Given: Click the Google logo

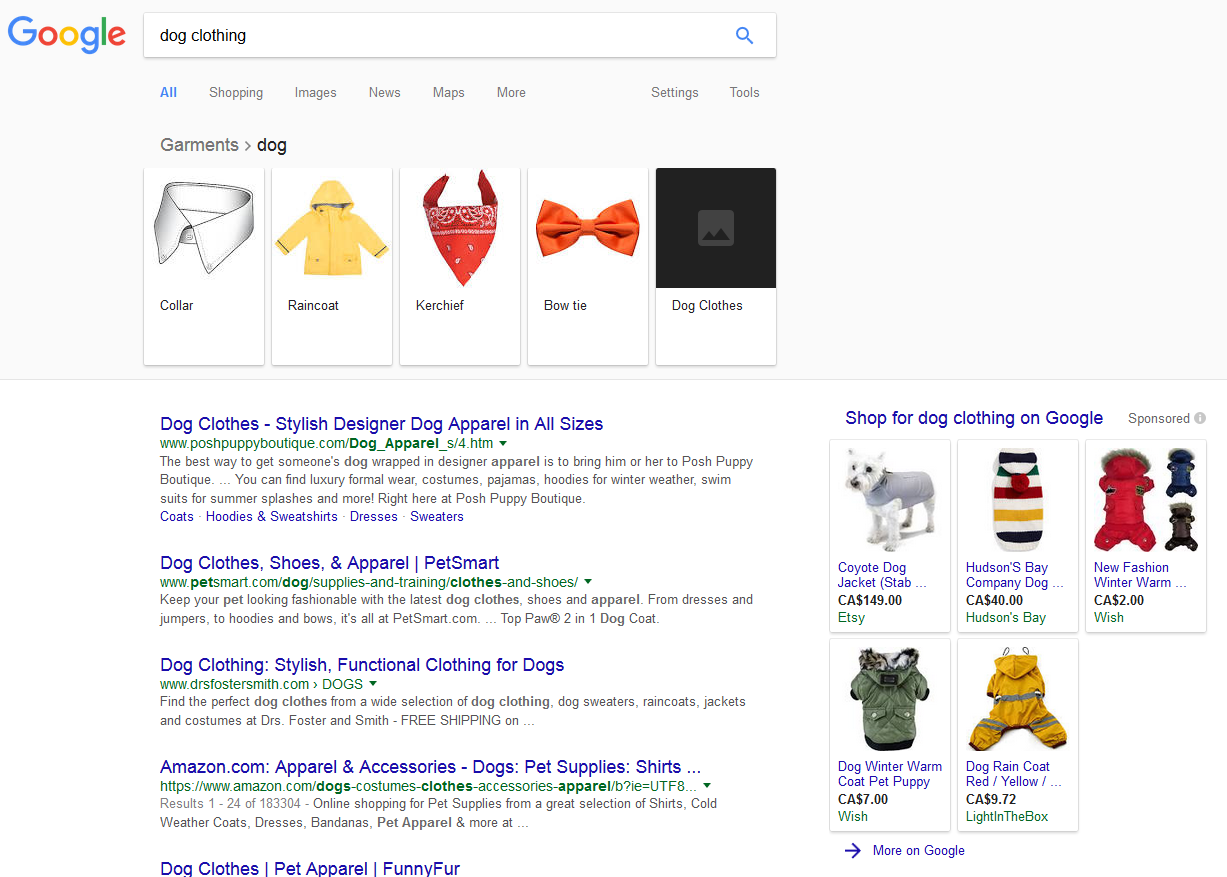Looking at the screenshot, I should [x=67, y=35].
